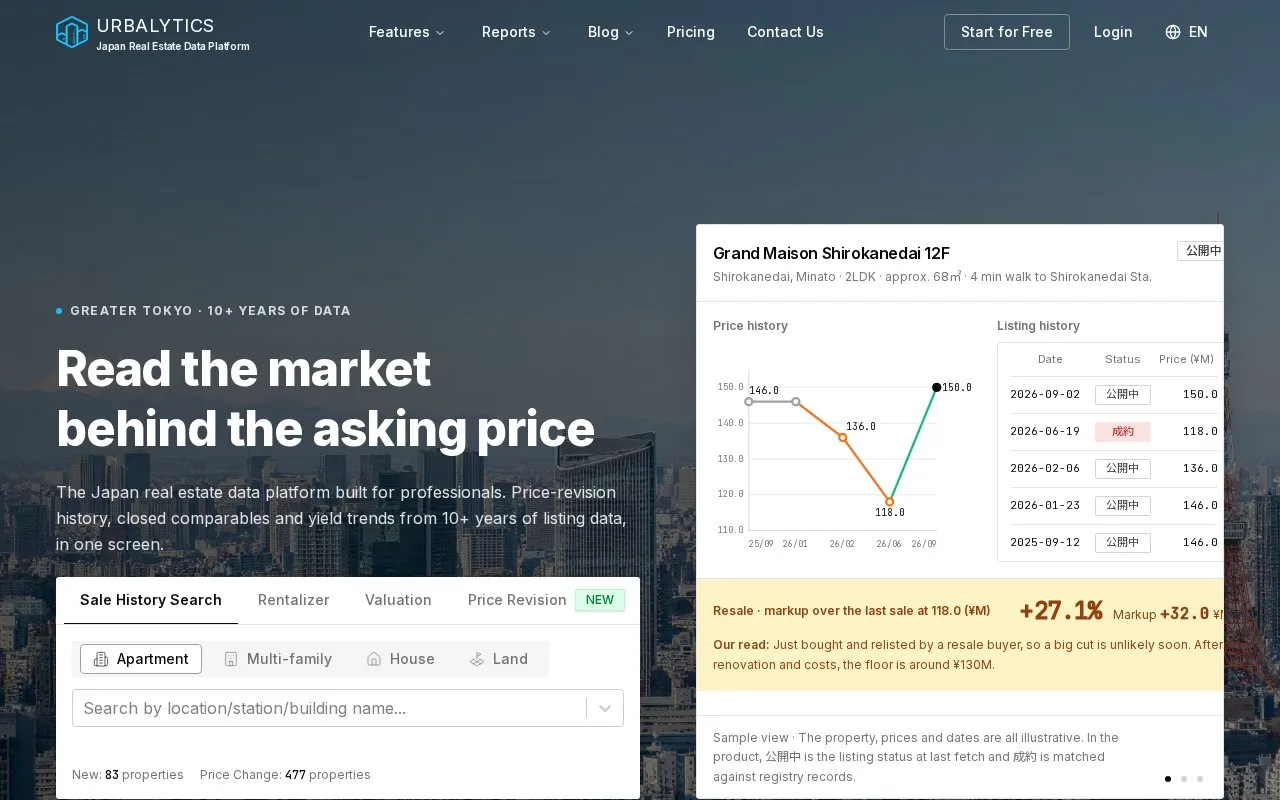The height and width of the screenshot is (800, 1280).
Task: Open the location search dropdown arrow
Action: pos(605,708)
